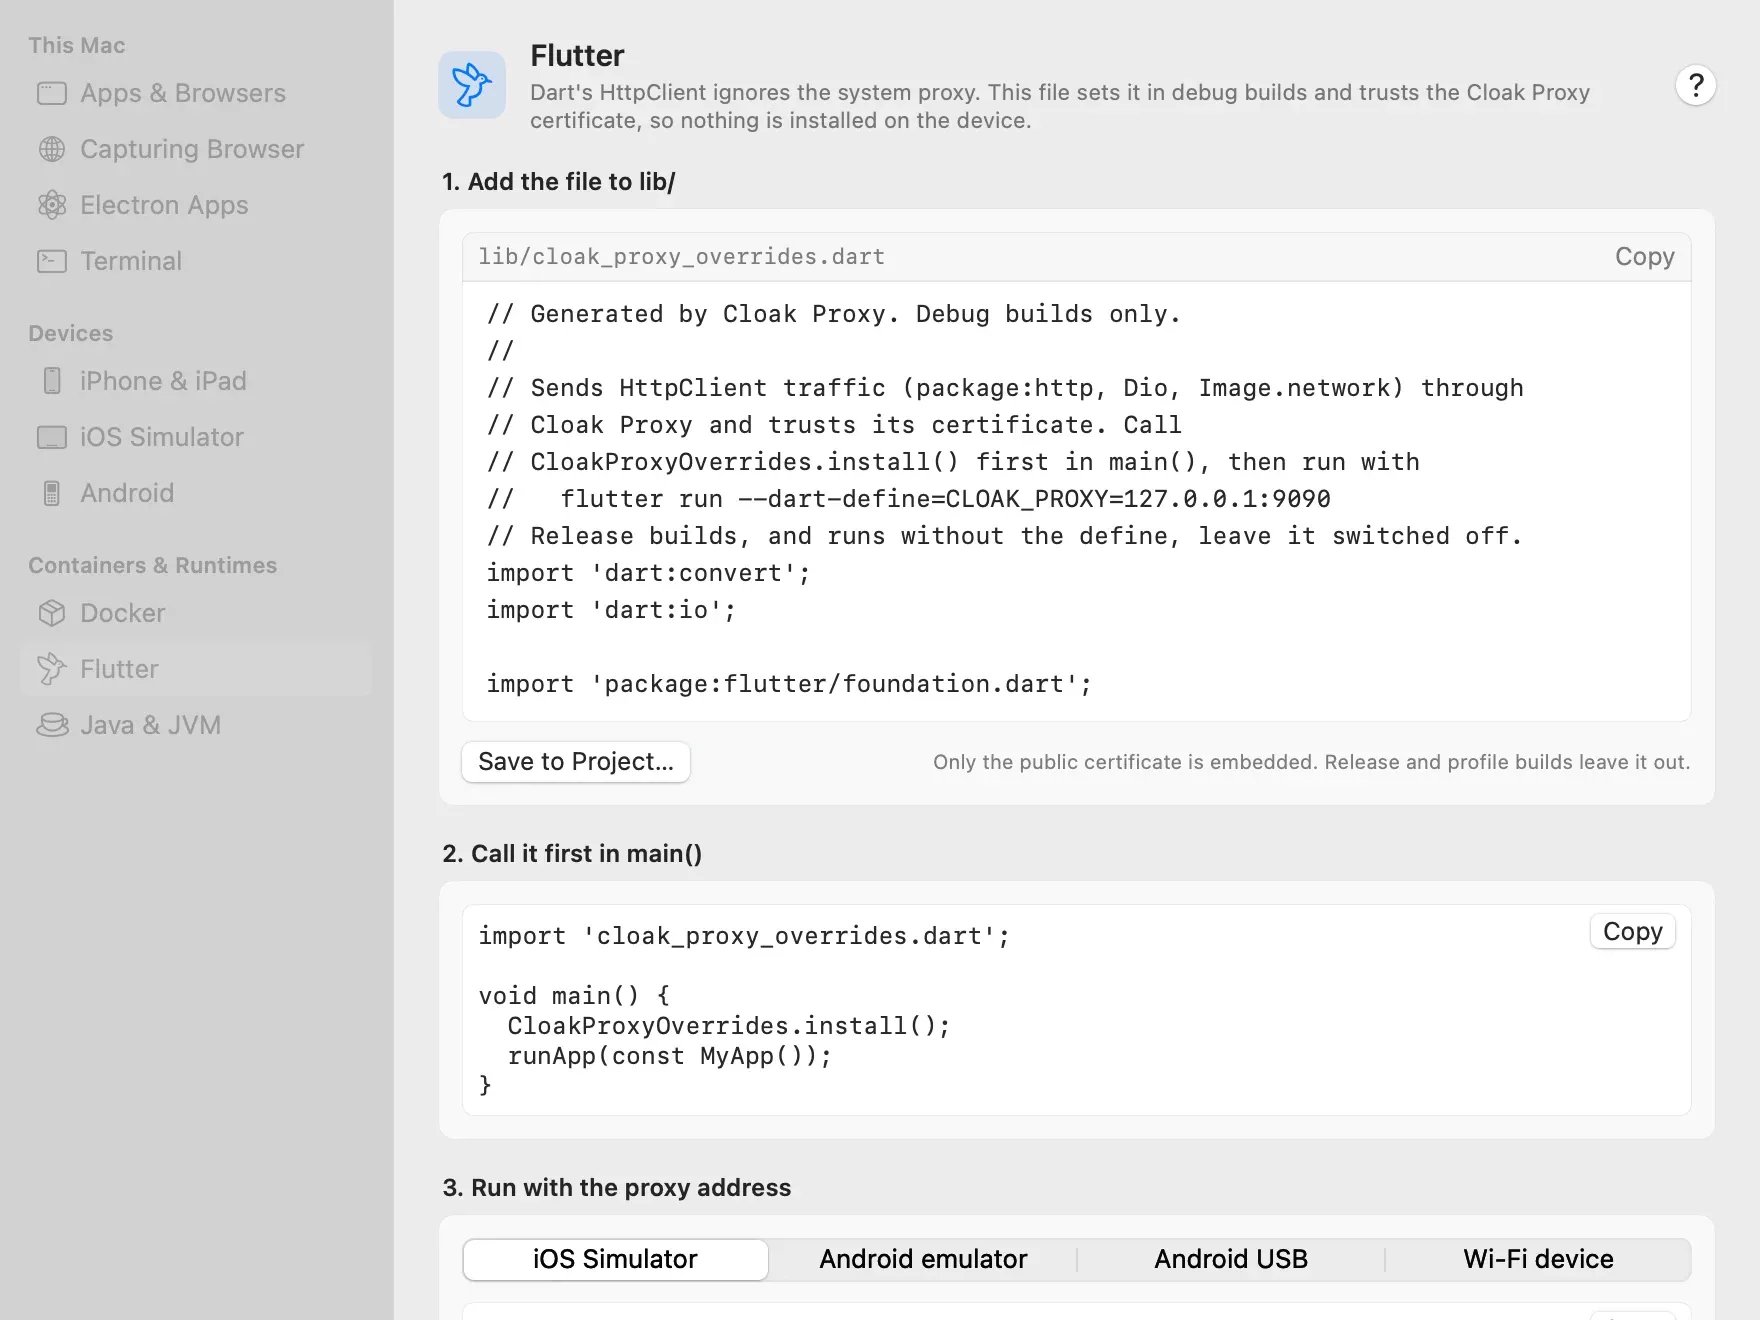
Task: Copy the cloak_proxy_overrides.dart file contents
Action: pos(1644,257)
